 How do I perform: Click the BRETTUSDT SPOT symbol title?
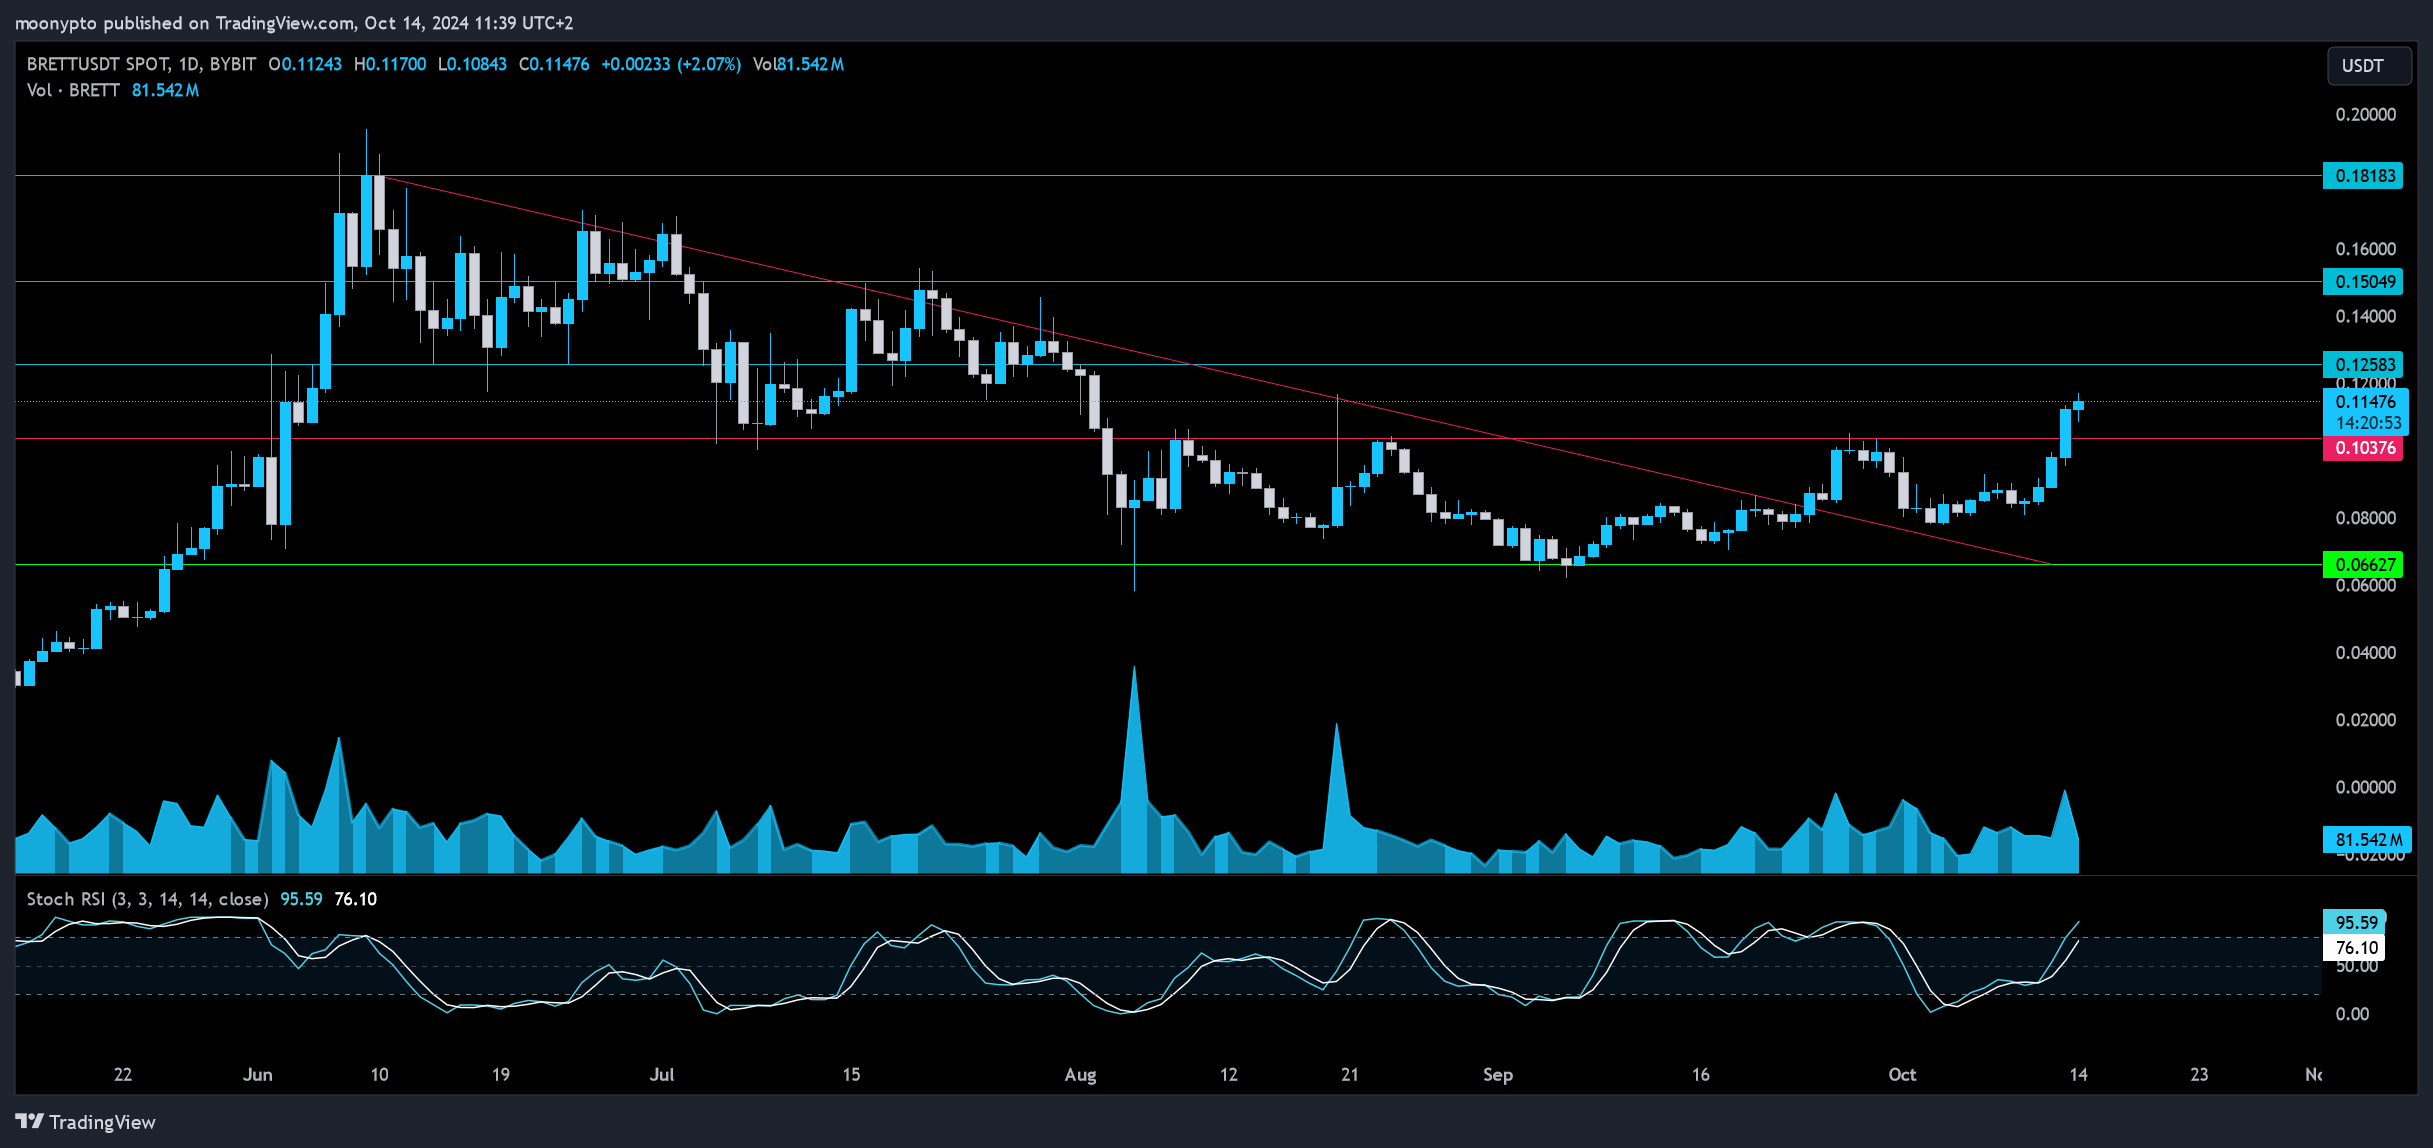pyautogui.click(x=98, y=64)
